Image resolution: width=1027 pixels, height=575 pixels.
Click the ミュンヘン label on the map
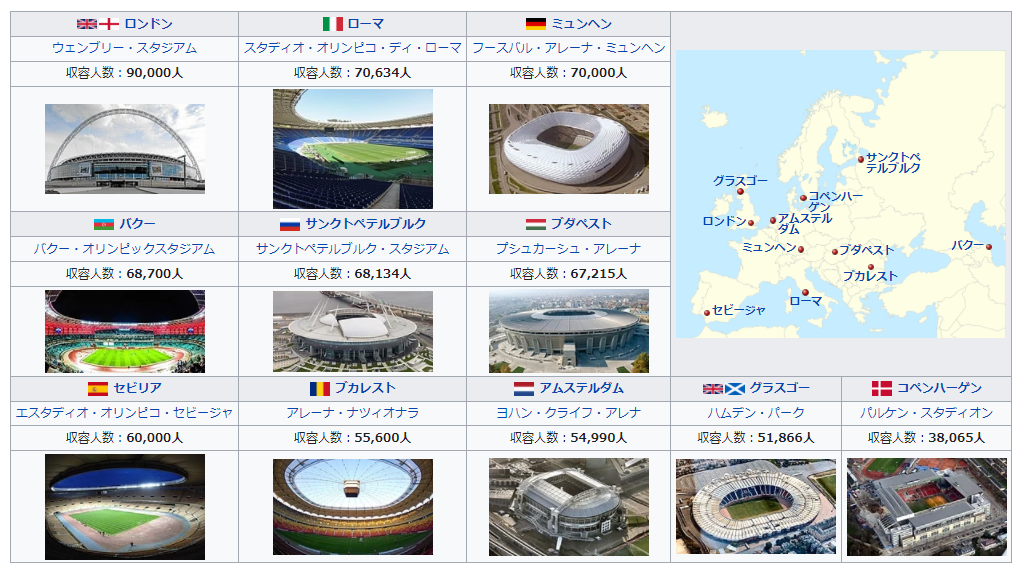(x=769, y=248)
